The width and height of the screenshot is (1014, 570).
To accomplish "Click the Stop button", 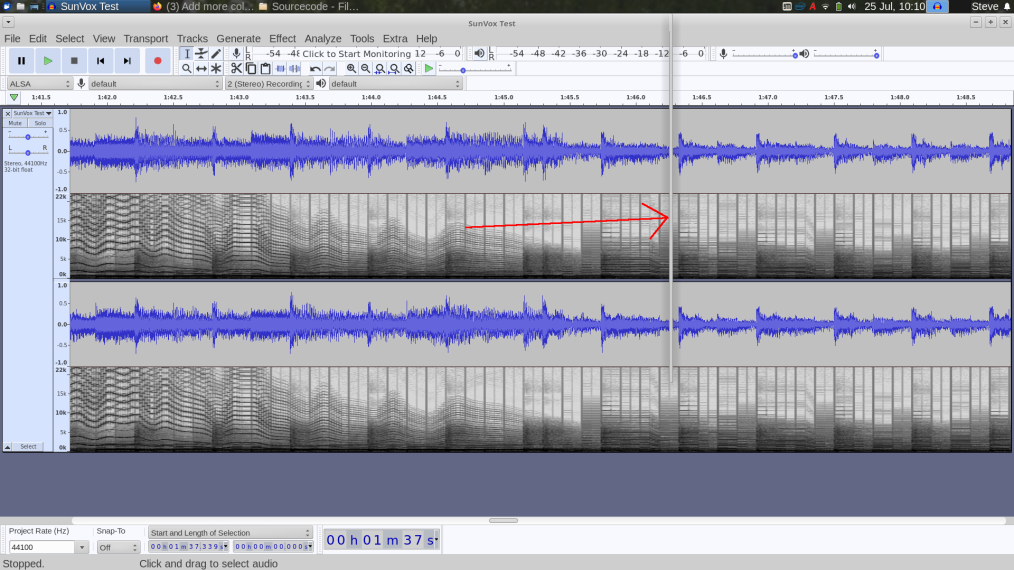I will (x=74, y=61).
